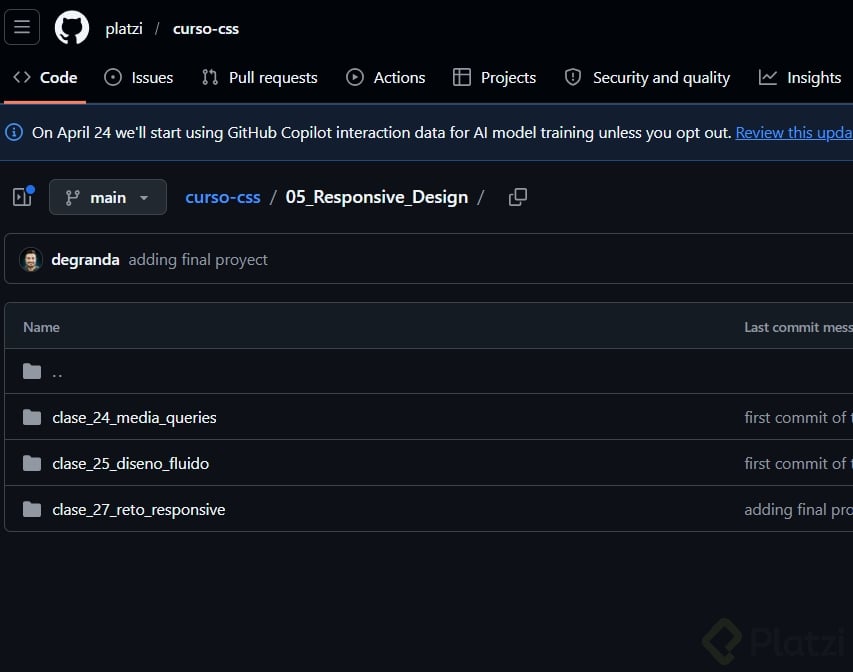
Task: Navigate to curso-css breadcrumb link
Action: click(223, 197)
